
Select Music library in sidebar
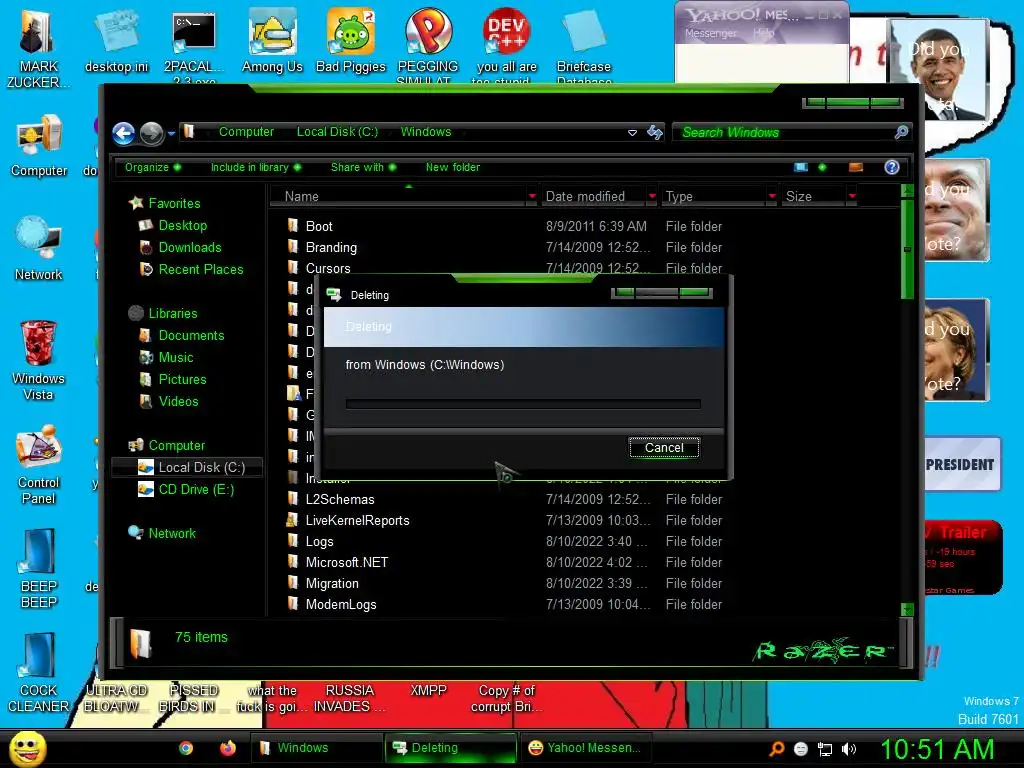click(x=176, y=358)
